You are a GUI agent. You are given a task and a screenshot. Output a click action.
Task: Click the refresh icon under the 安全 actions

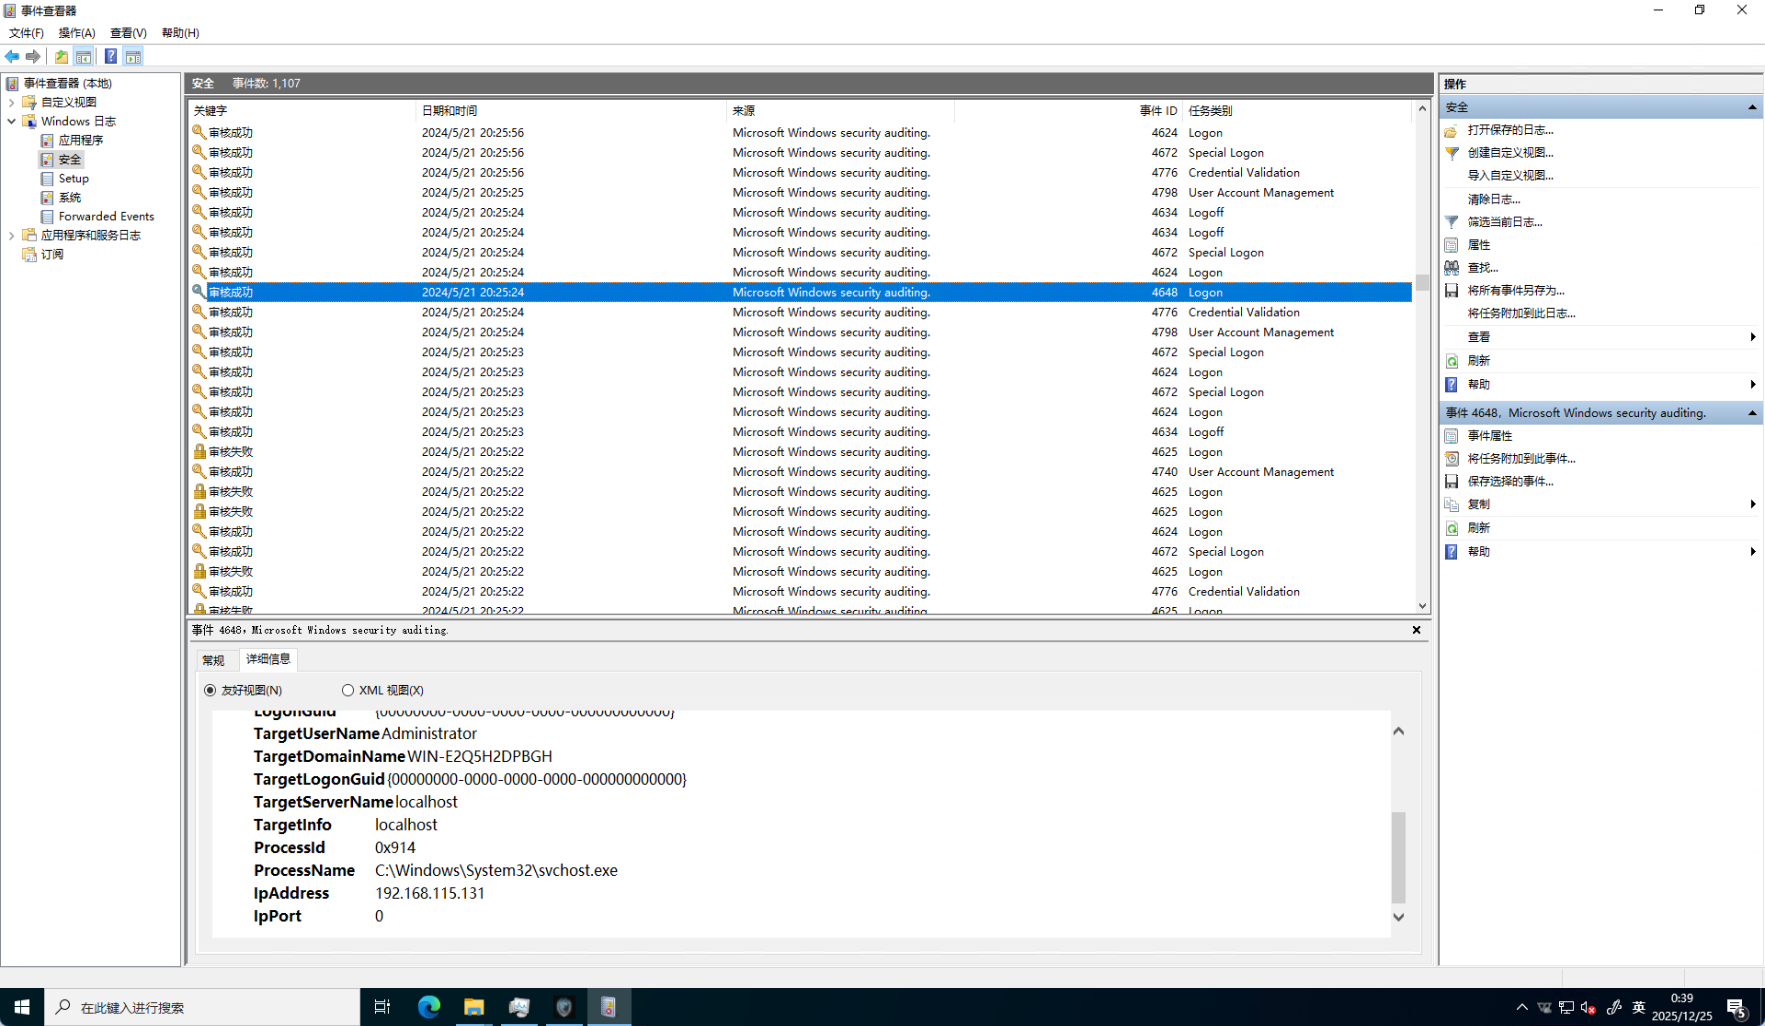point(1452,361)
